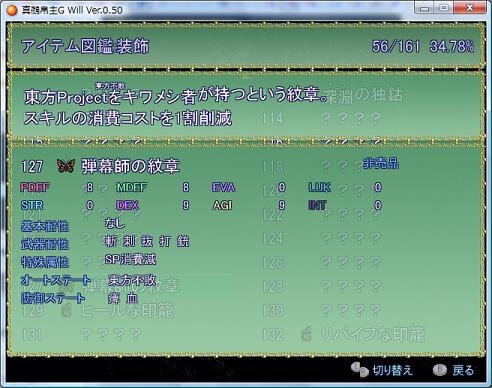The height and width of the screenshot is (388, 492).
Task: Click the 斬 刺 抜 打 銃 resistances
Action: (x=147, y=241)
